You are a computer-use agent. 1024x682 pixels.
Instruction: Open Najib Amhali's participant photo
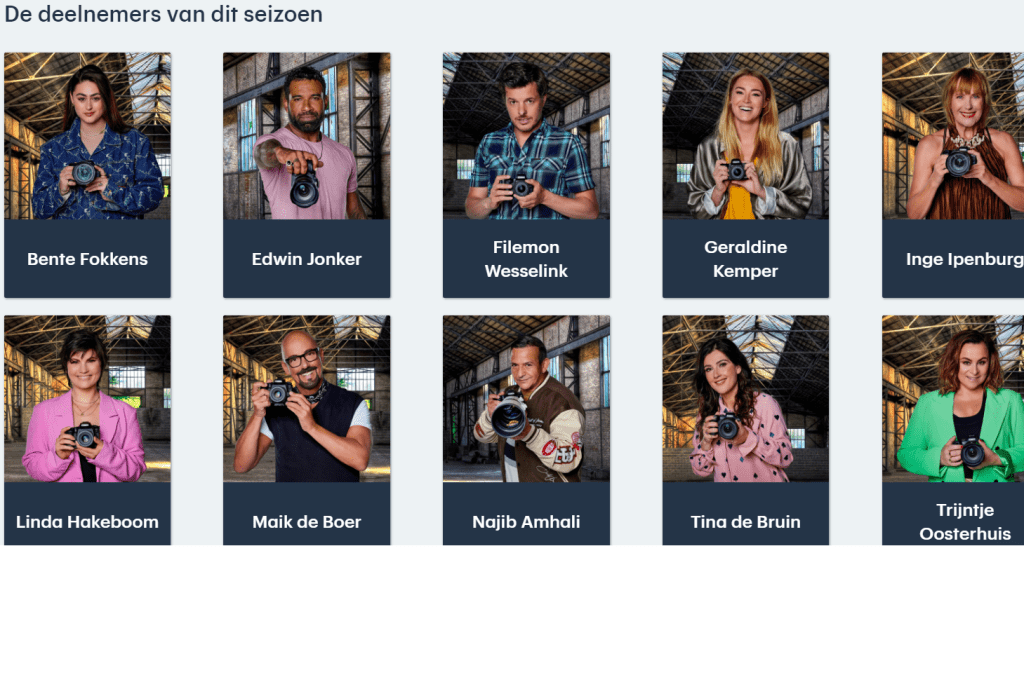click(526, 399)
